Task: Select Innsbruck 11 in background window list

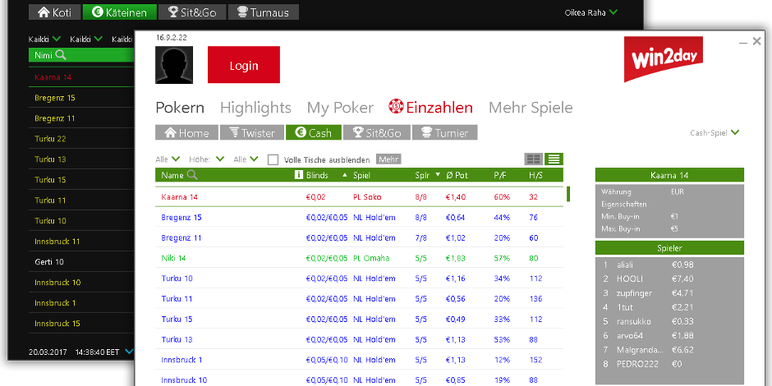Action: tap(81, 241)
